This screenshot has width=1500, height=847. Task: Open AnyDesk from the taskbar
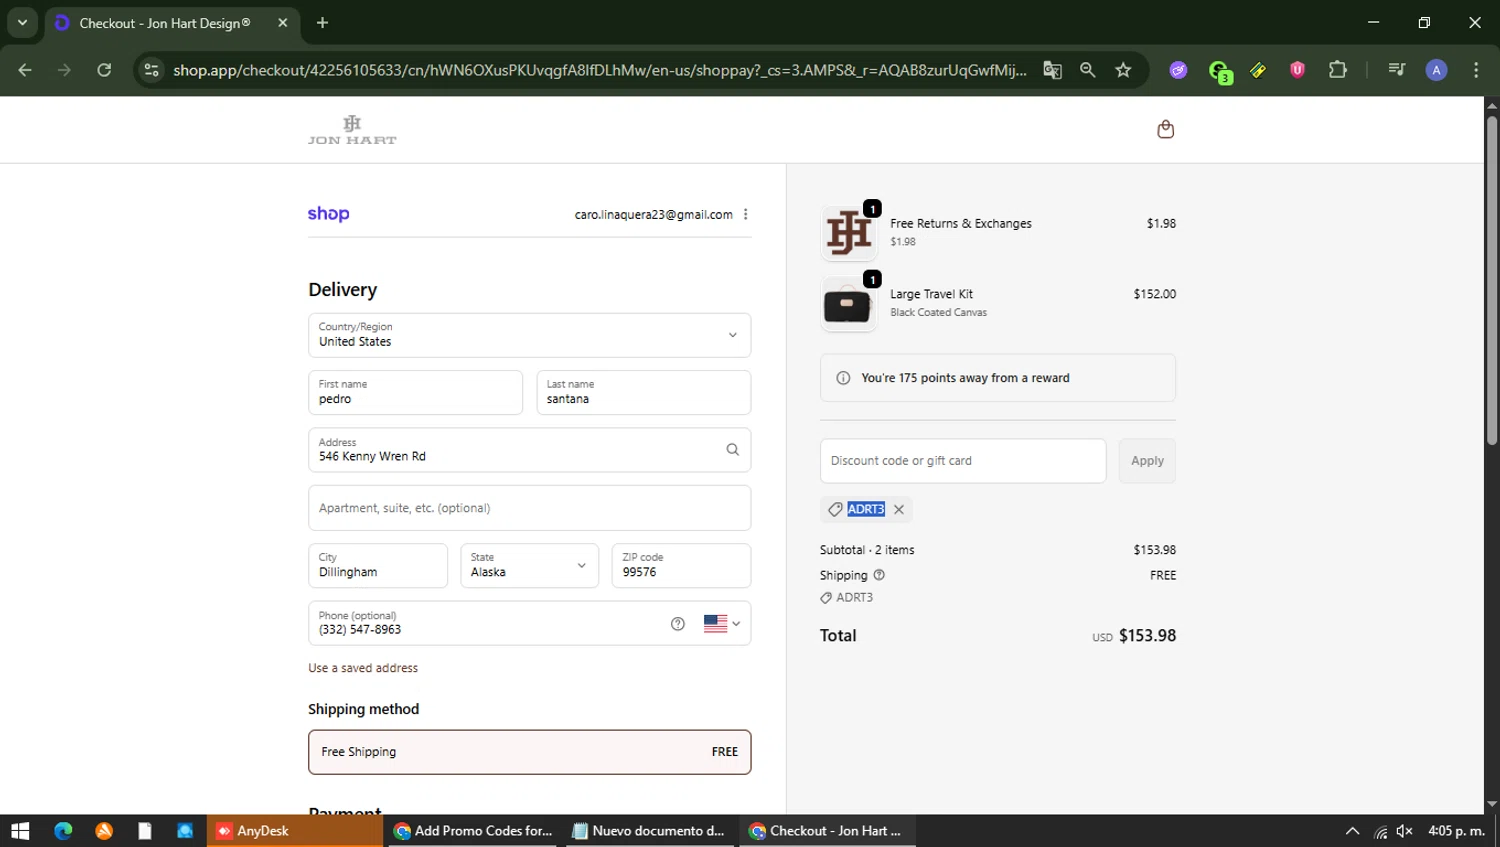point(295,831)
